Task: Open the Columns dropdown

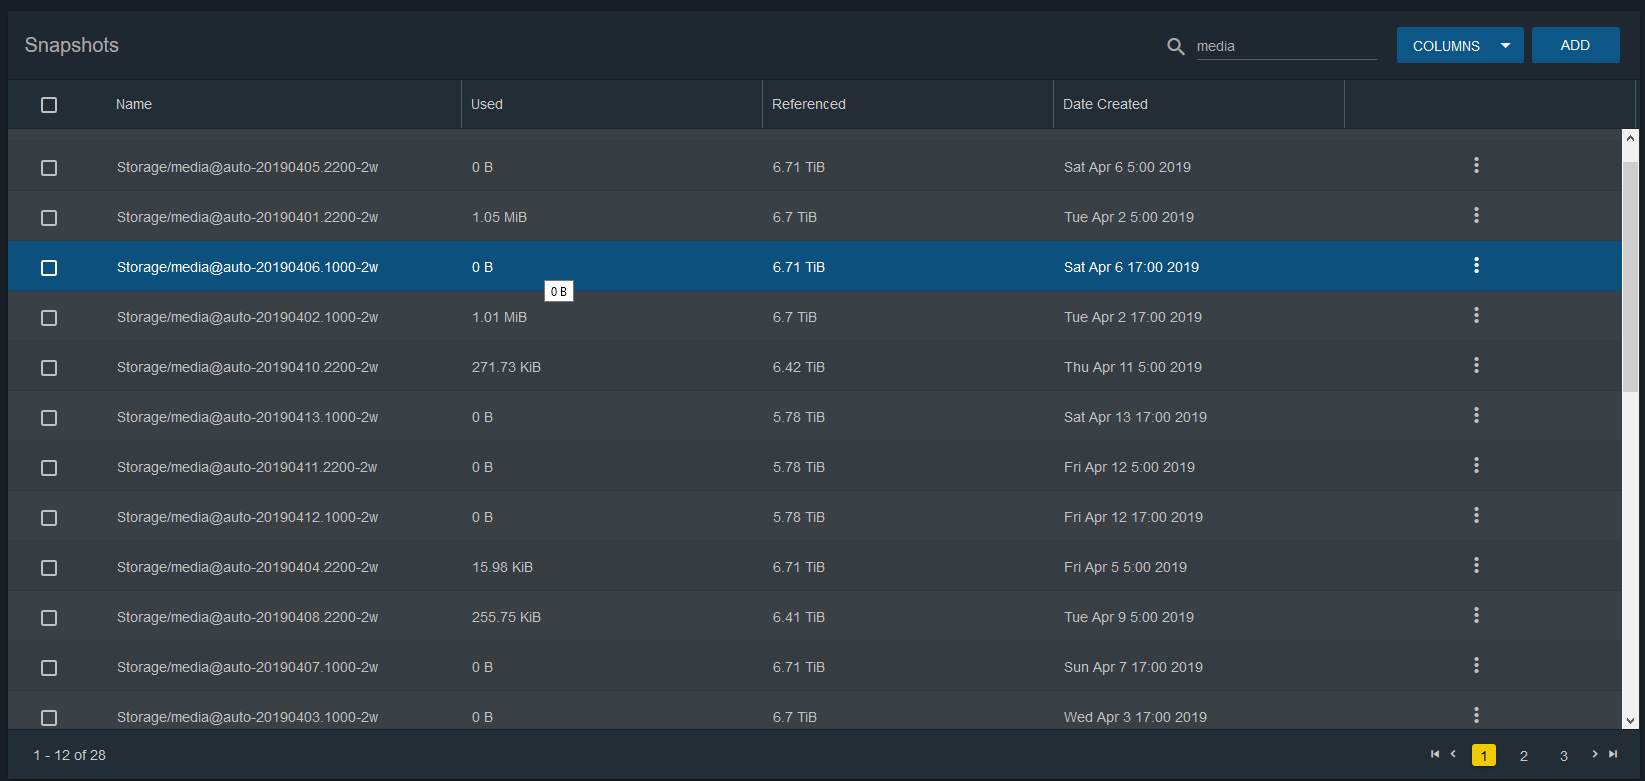Action: pos(1459,46)
